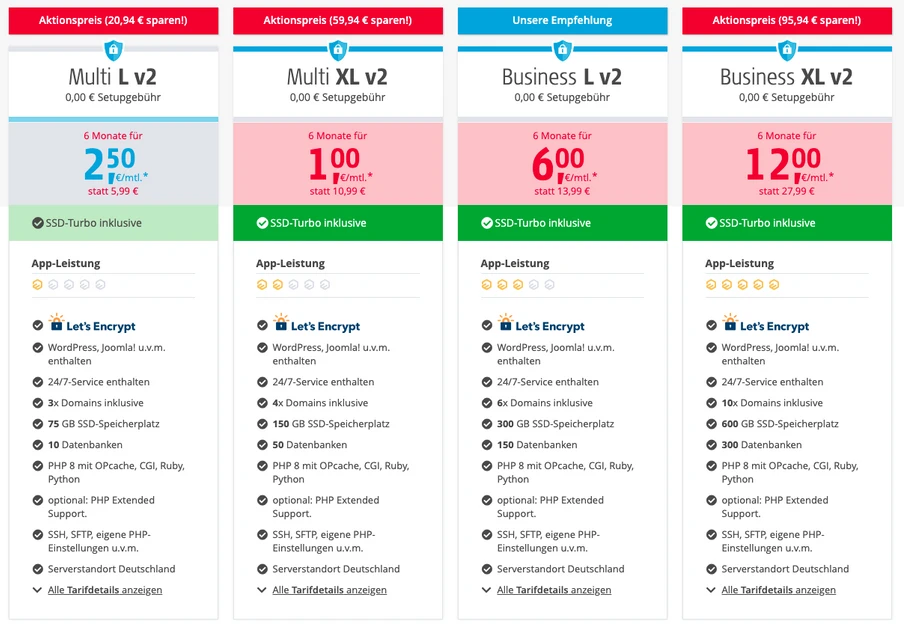Click the Multi L v2 plan title

click(113, 77)
